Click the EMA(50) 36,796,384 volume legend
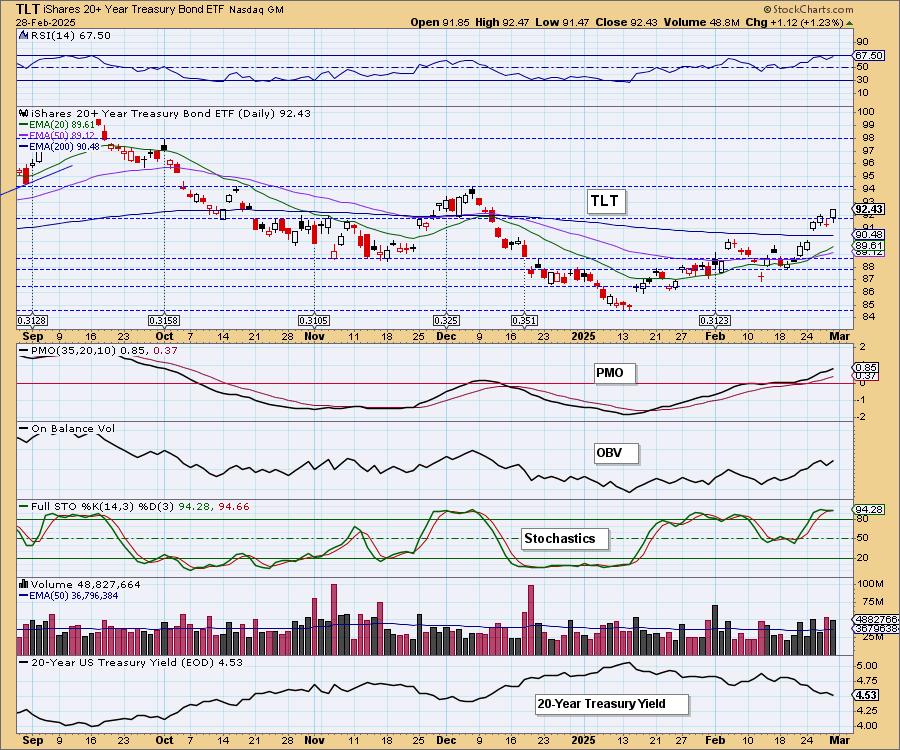The height and width of the screenshot is (750, 900). [74, 596]
